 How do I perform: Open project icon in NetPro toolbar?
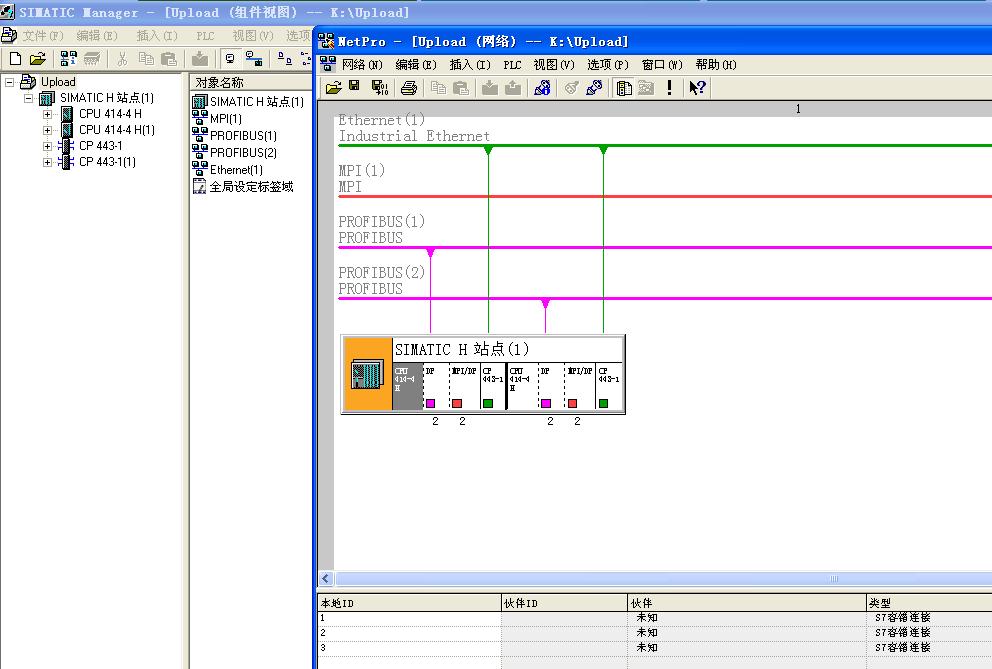click(x=333, y=88)
